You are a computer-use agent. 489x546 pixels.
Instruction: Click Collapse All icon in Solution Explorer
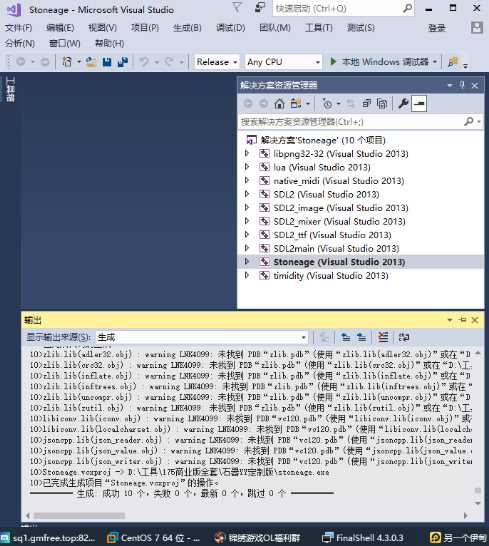click(x=366, y=103)
